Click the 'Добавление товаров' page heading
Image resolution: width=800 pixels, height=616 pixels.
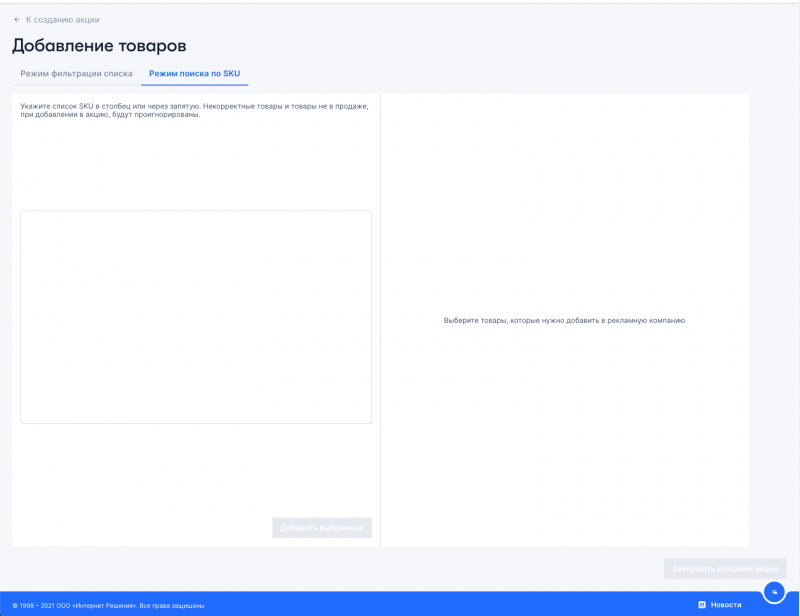coord(99,46)
